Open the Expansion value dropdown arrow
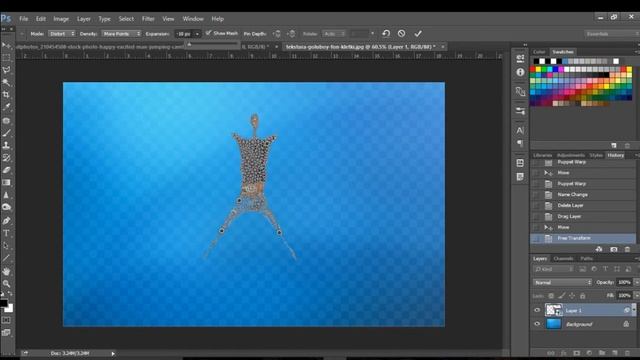640x360 pixels. [197, 34]
